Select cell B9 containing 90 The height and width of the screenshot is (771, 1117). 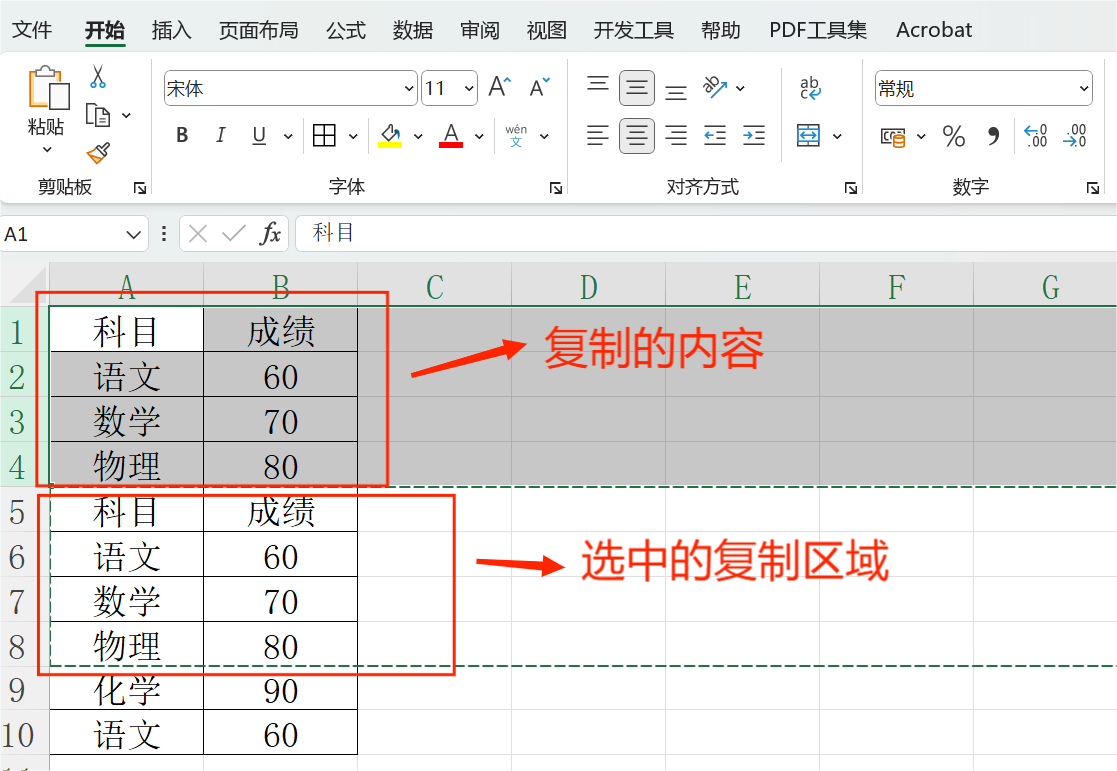[x=280, y=690]
